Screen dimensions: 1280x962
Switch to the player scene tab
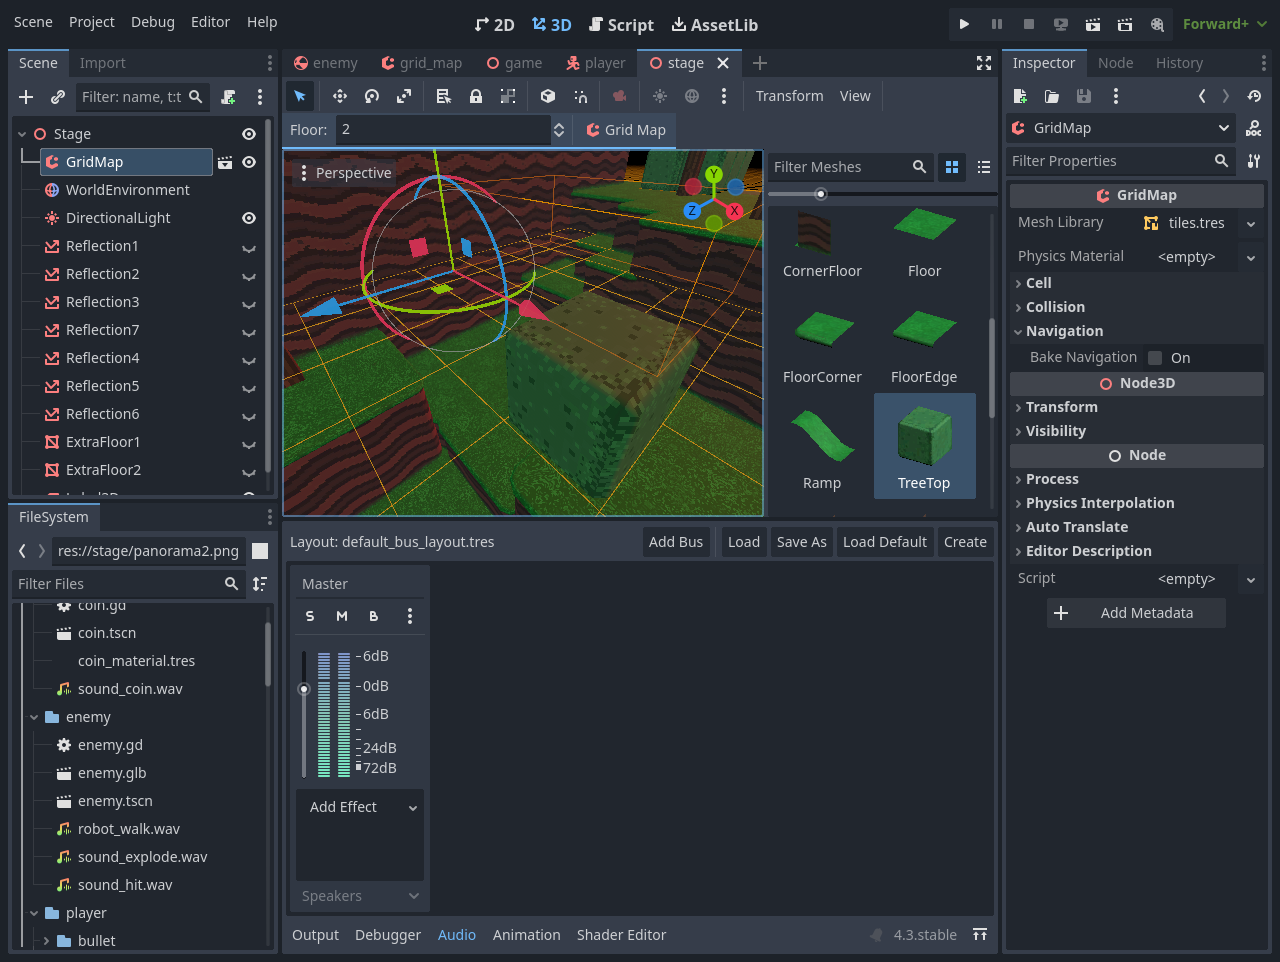click(x=596, y=63)
